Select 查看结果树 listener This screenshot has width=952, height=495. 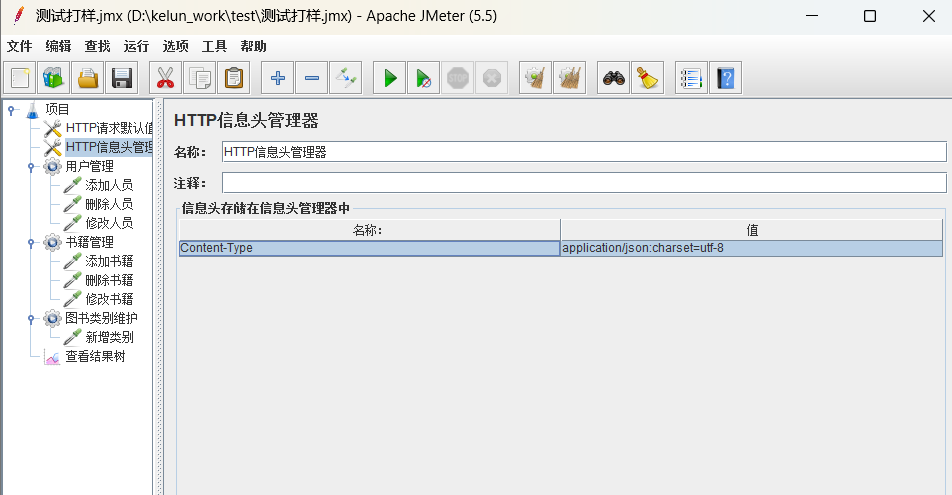tap(95, 357)
